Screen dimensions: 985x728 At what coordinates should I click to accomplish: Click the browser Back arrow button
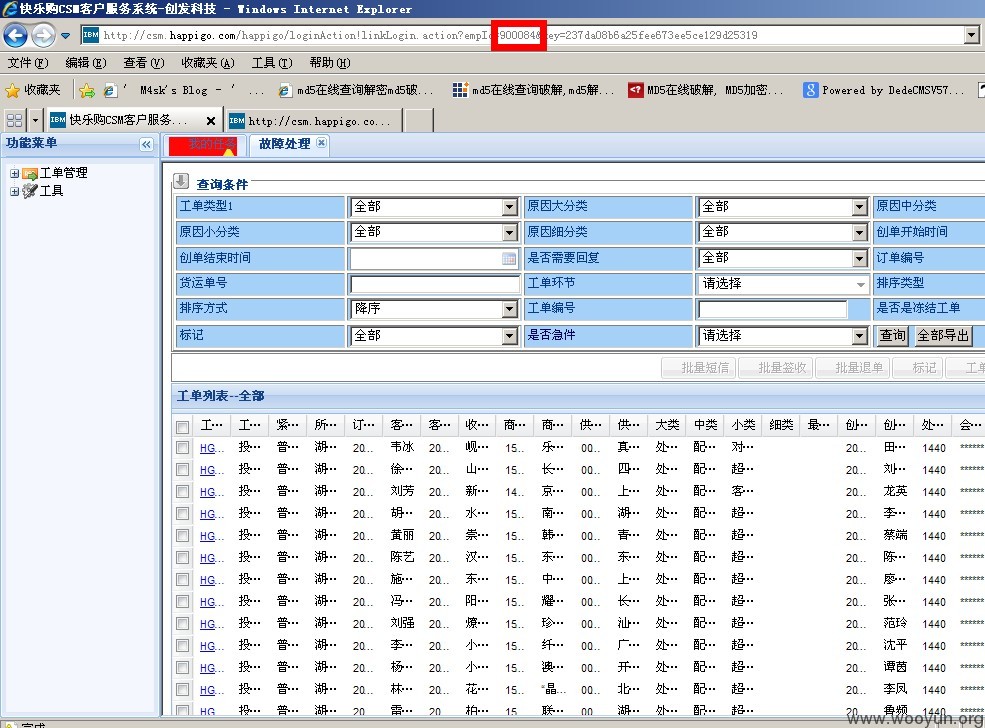pos(16,35)
